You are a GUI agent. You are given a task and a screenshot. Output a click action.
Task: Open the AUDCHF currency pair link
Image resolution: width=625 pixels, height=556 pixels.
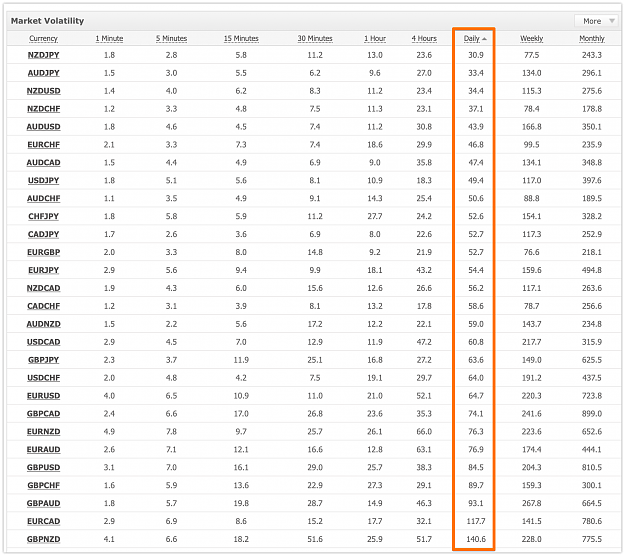43,198
